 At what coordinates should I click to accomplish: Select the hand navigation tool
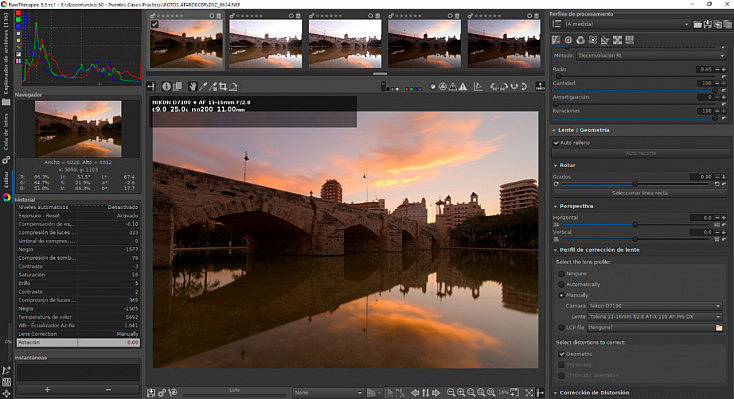[192, 87]
